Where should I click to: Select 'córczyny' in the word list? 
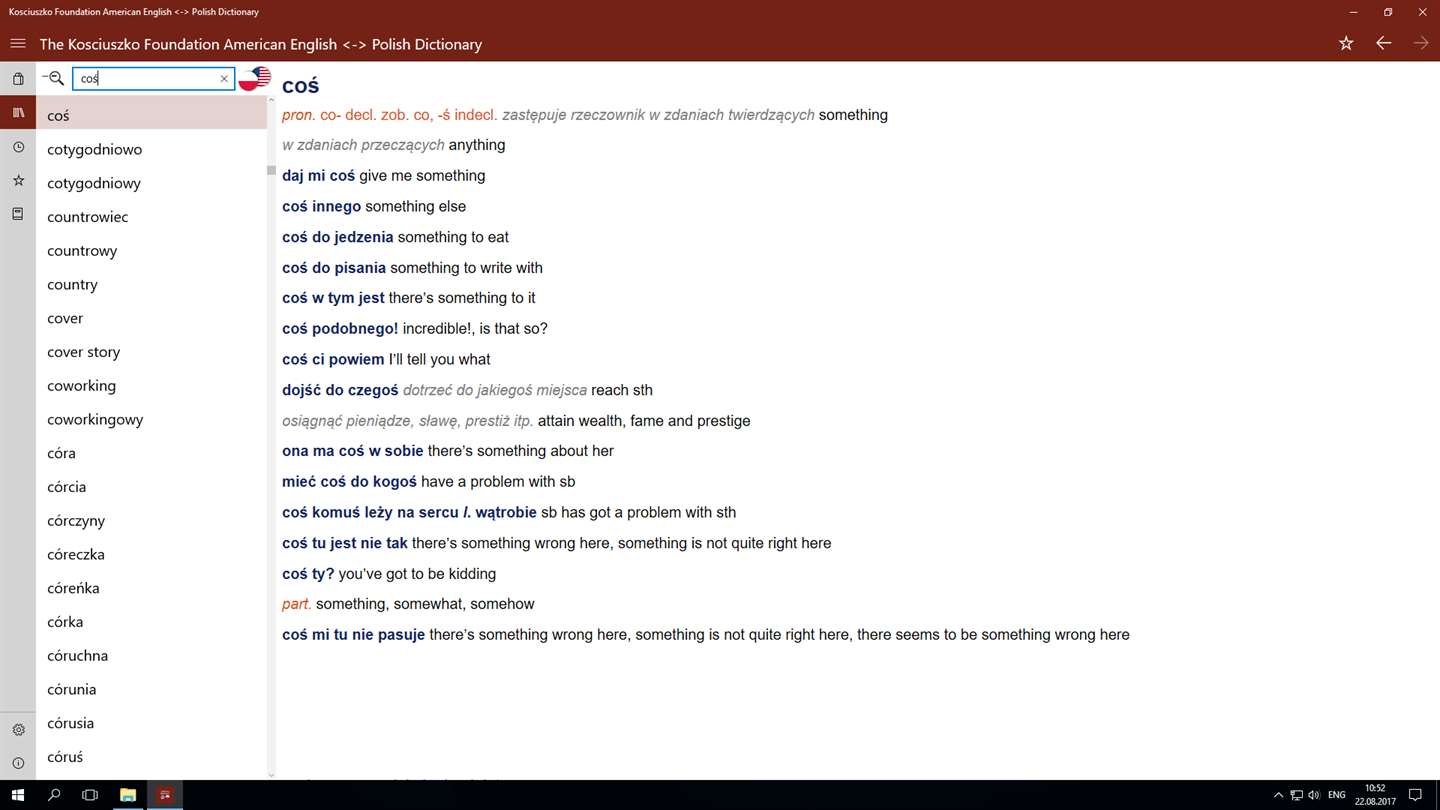point(152,520)
